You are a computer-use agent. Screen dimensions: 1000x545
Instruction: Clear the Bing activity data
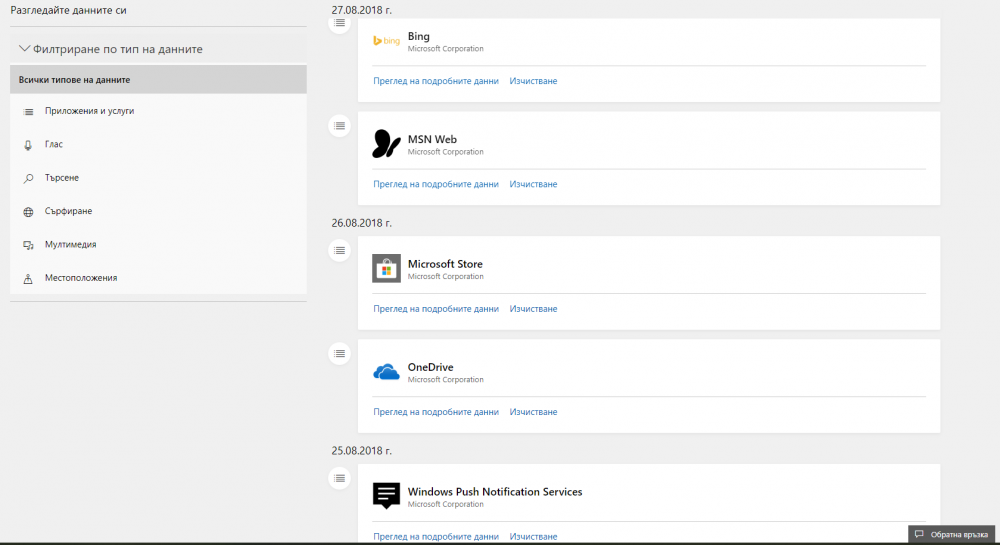(x=533, y=81)
